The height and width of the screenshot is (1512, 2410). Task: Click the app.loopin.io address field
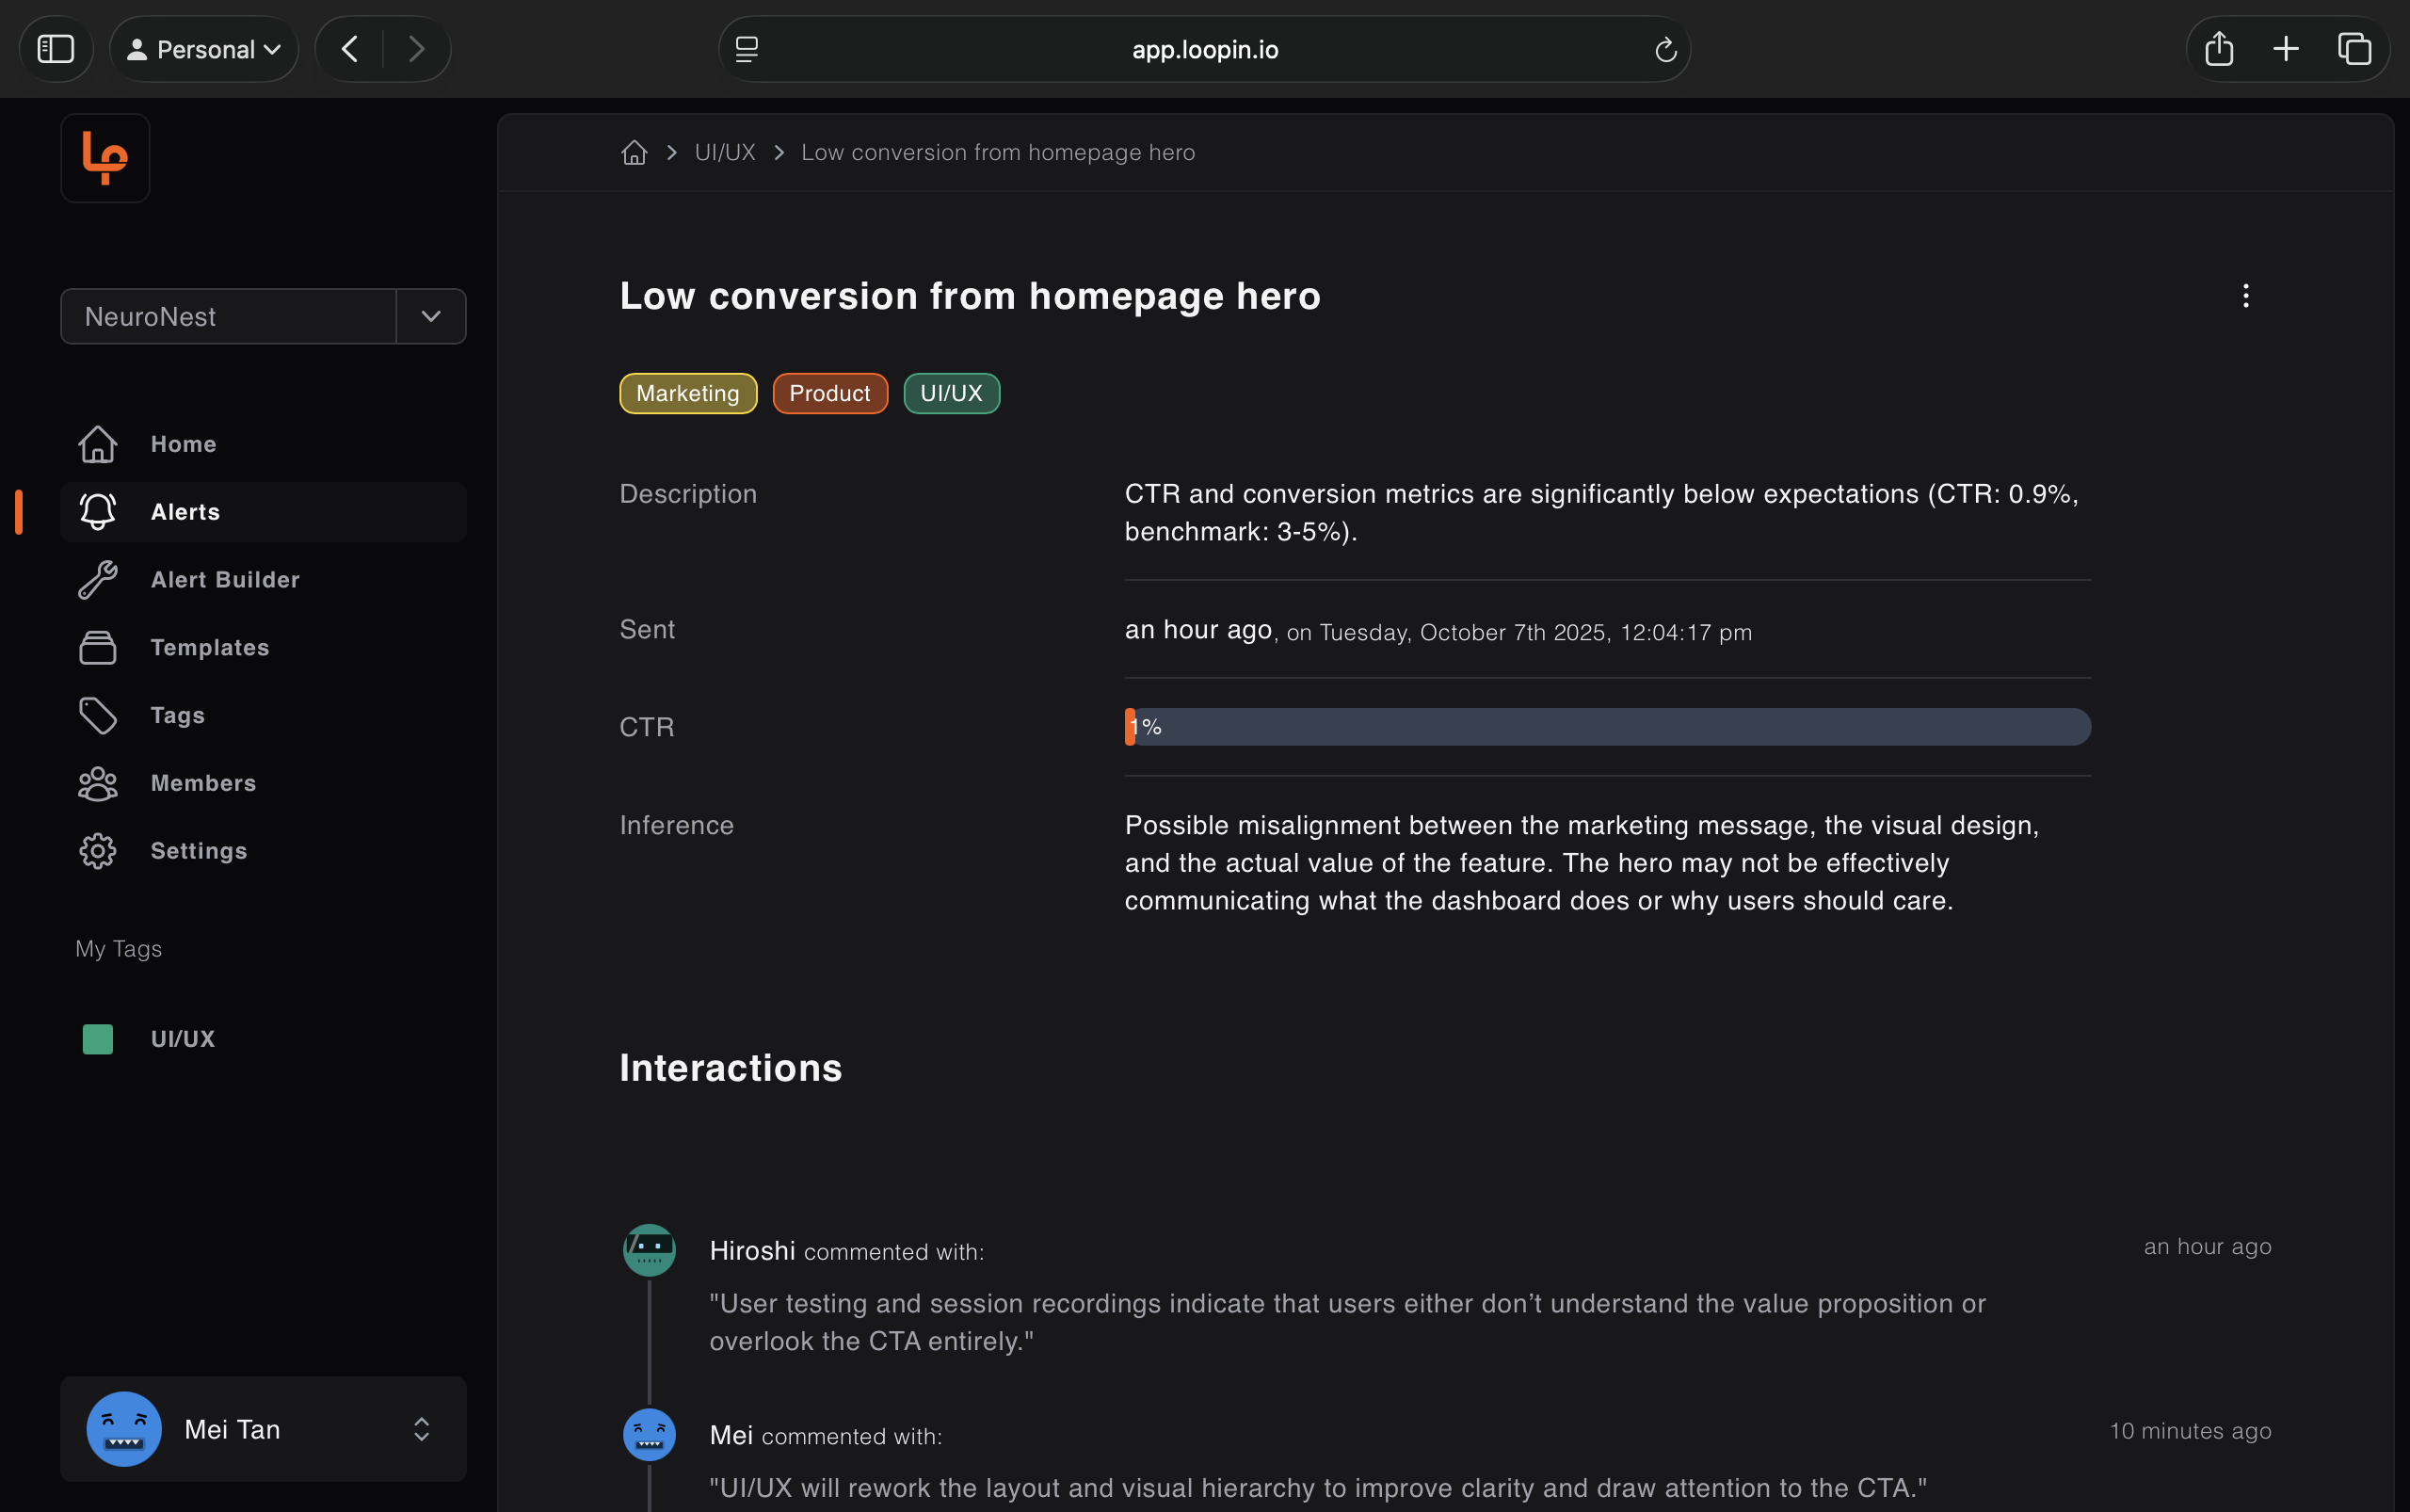point(1204,49)
